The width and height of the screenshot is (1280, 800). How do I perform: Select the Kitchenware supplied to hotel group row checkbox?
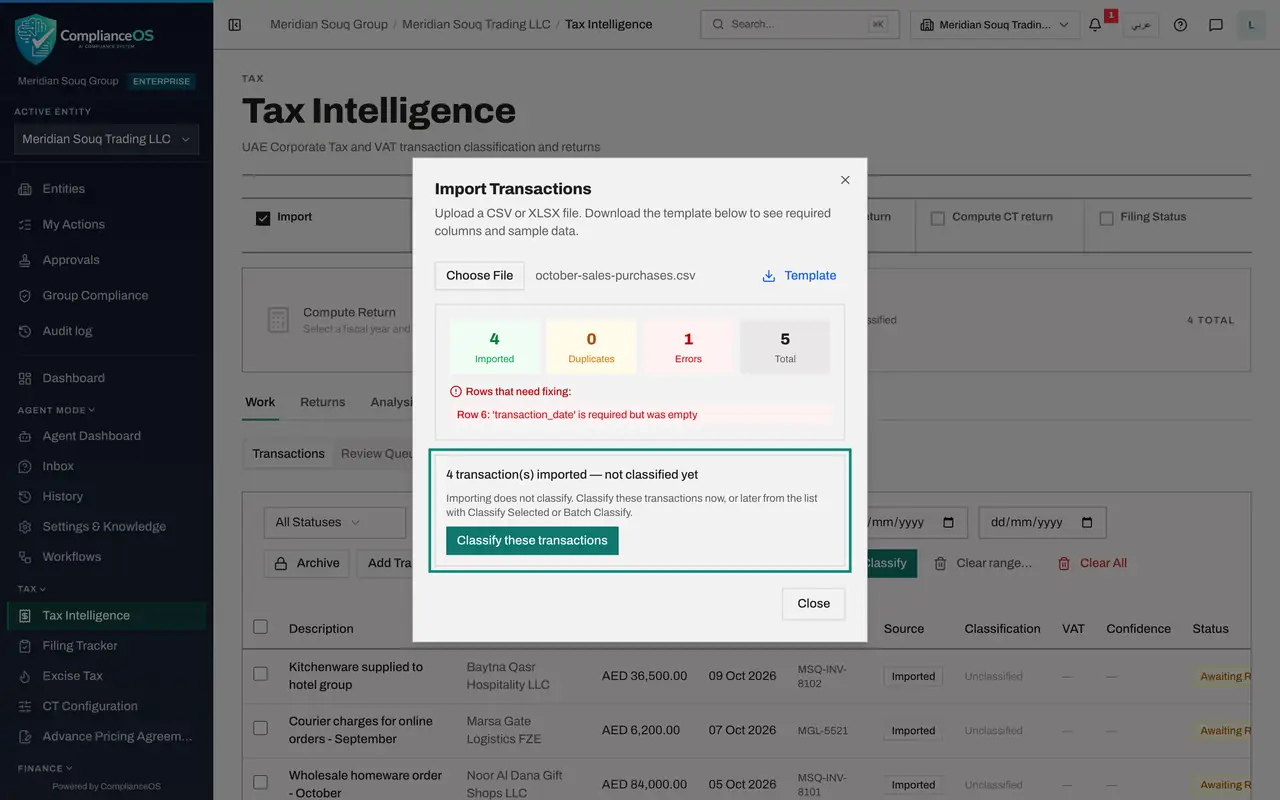coord(261,675)
